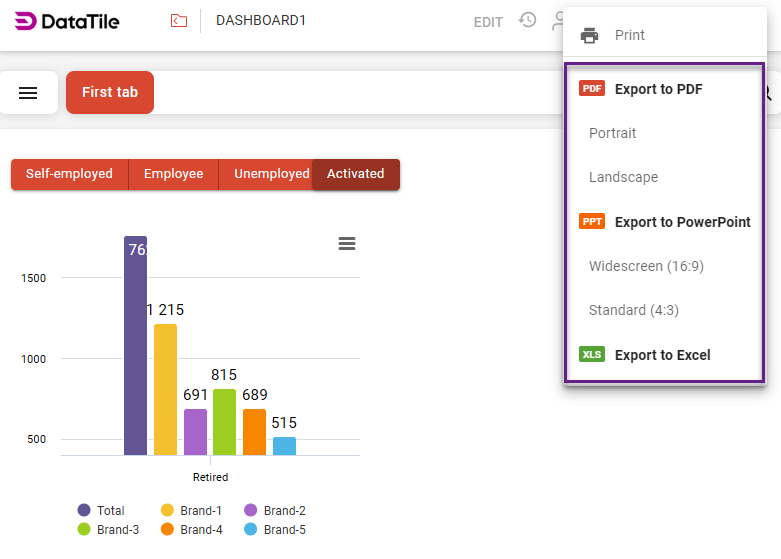Viewport: 781px width, 559px height.
Task: Choose Portrait PDF orientation
Action: [612, 133]
